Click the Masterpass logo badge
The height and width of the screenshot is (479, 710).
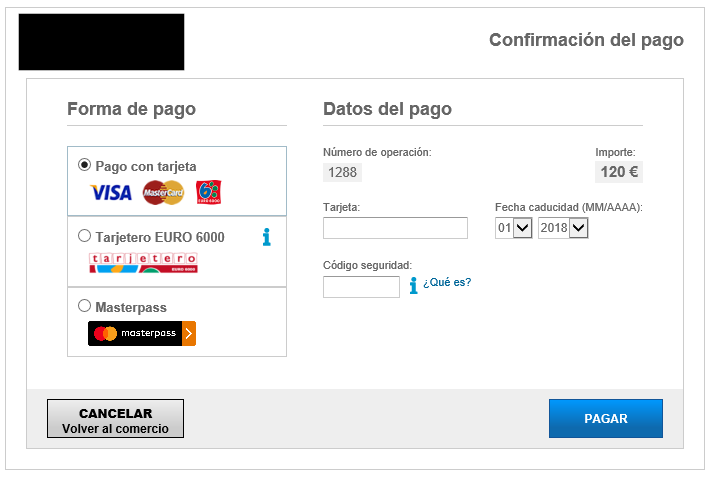(142, 333)
